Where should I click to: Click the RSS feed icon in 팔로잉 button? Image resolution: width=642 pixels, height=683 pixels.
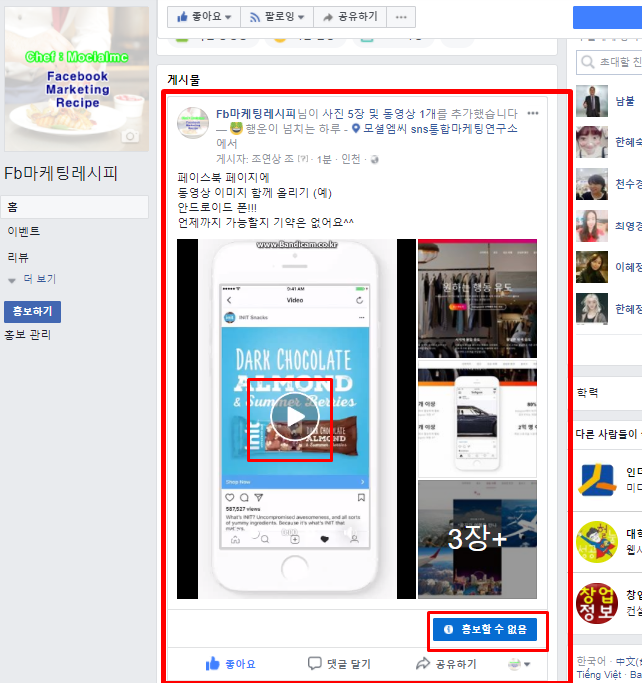pyautogui.click(x=254, y=17)
